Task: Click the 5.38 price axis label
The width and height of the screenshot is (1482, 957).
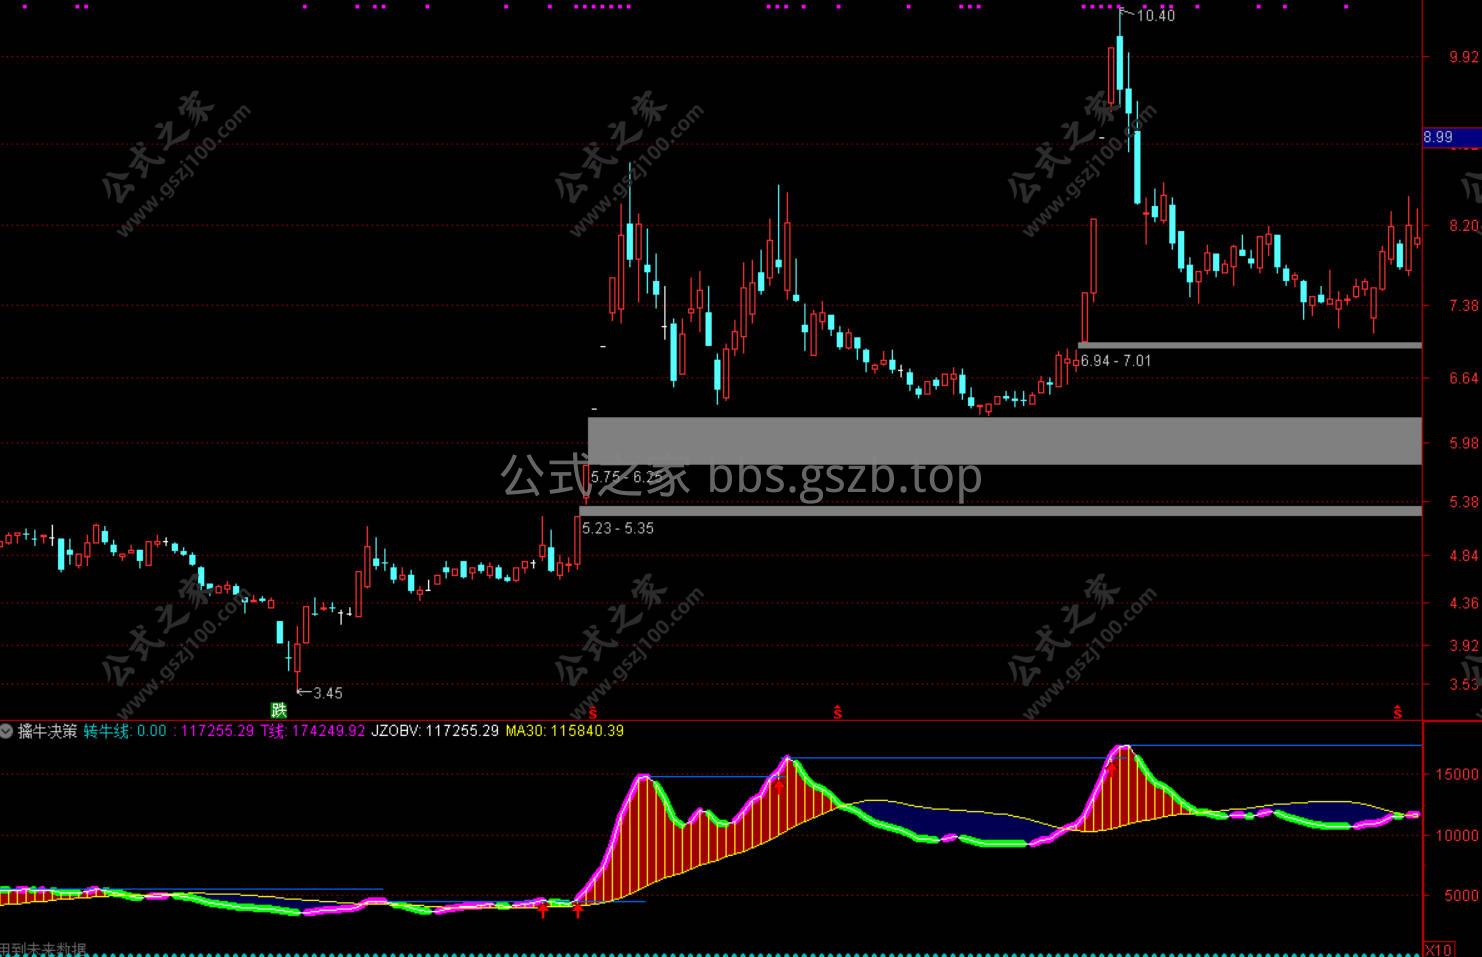Action: click(1464, 502)
